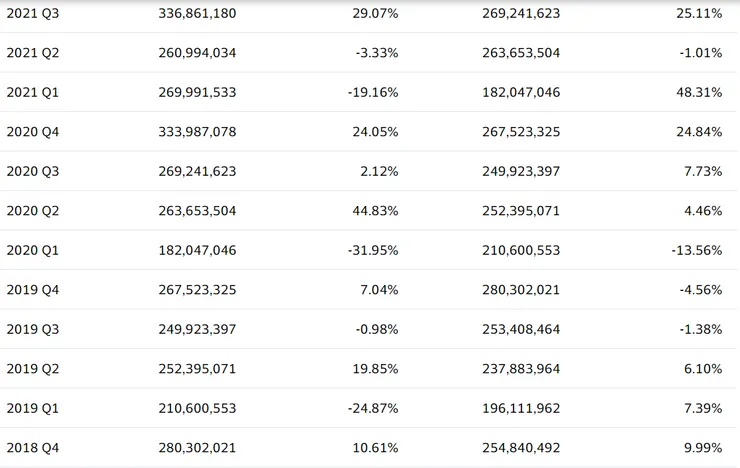Select the 2020 Q1 row label
Image resolution: width=740 pixels, height=468 pixels.
coord(33,250)
